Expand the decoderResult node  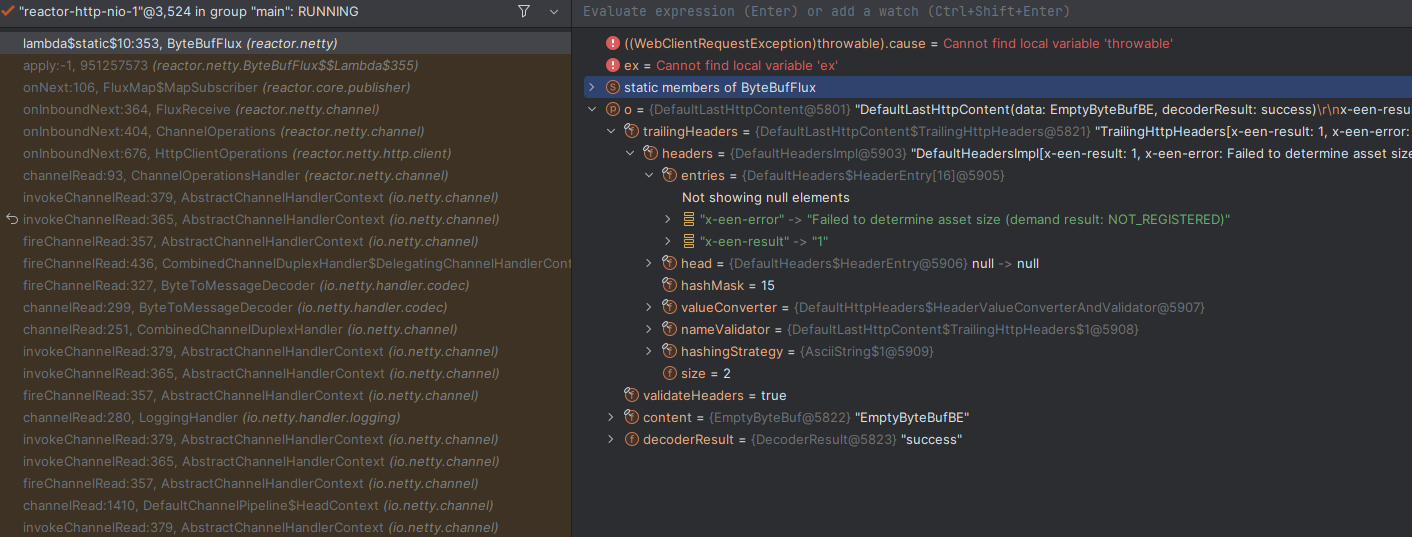[611, 440]
